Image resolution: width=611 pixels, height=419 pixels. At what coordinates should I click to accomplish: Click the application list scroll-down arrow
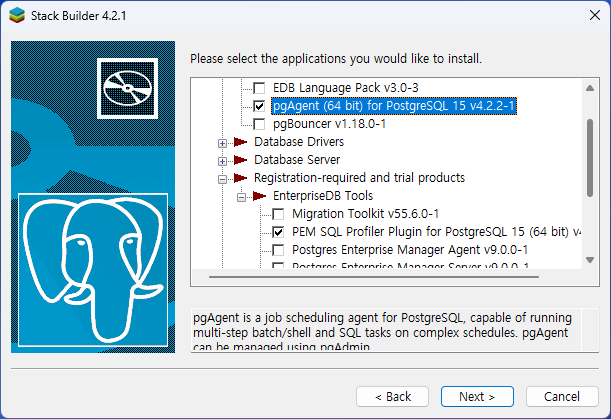(590, 260)
